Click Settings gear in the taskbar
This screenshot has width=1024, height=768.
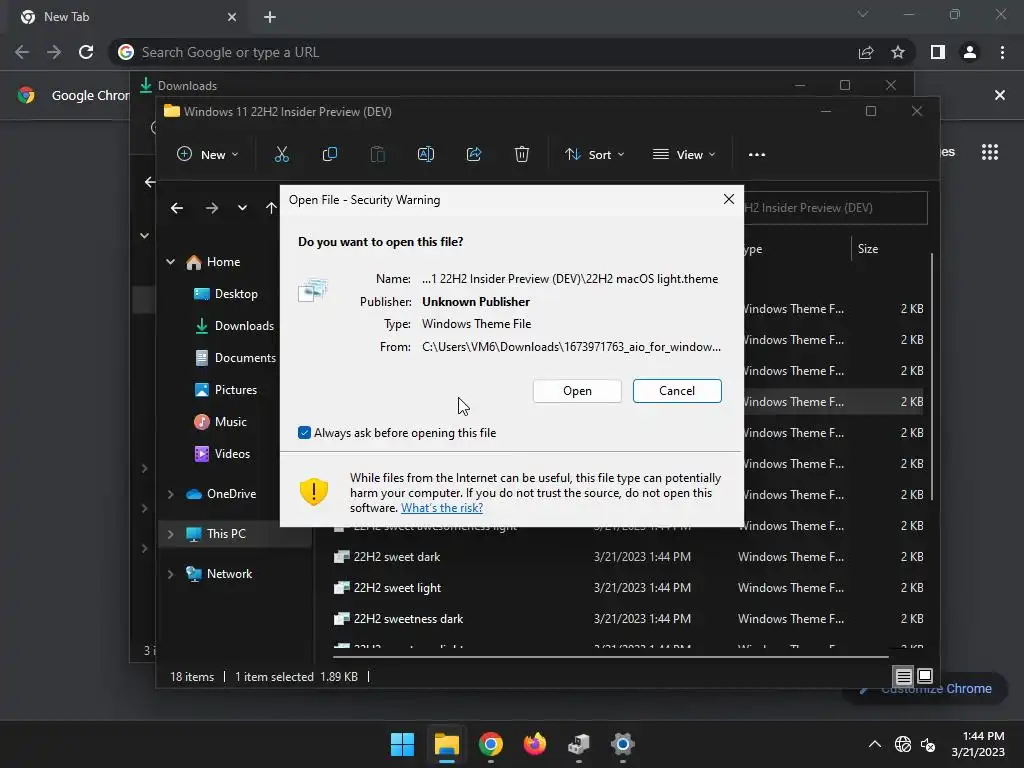coord(622,744)
